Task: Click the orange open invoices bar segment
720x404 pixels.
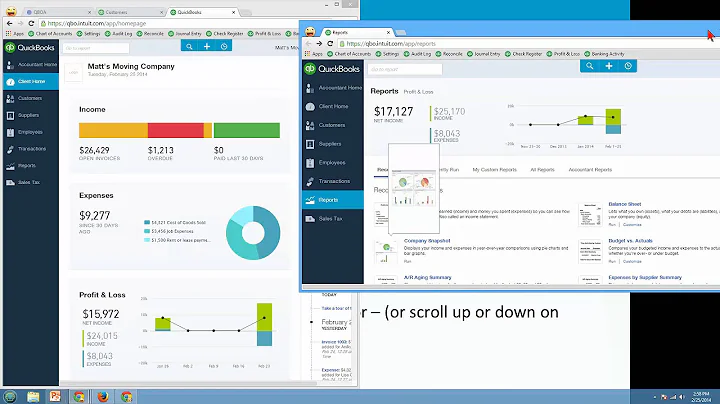Action: [x=113, y=130]
